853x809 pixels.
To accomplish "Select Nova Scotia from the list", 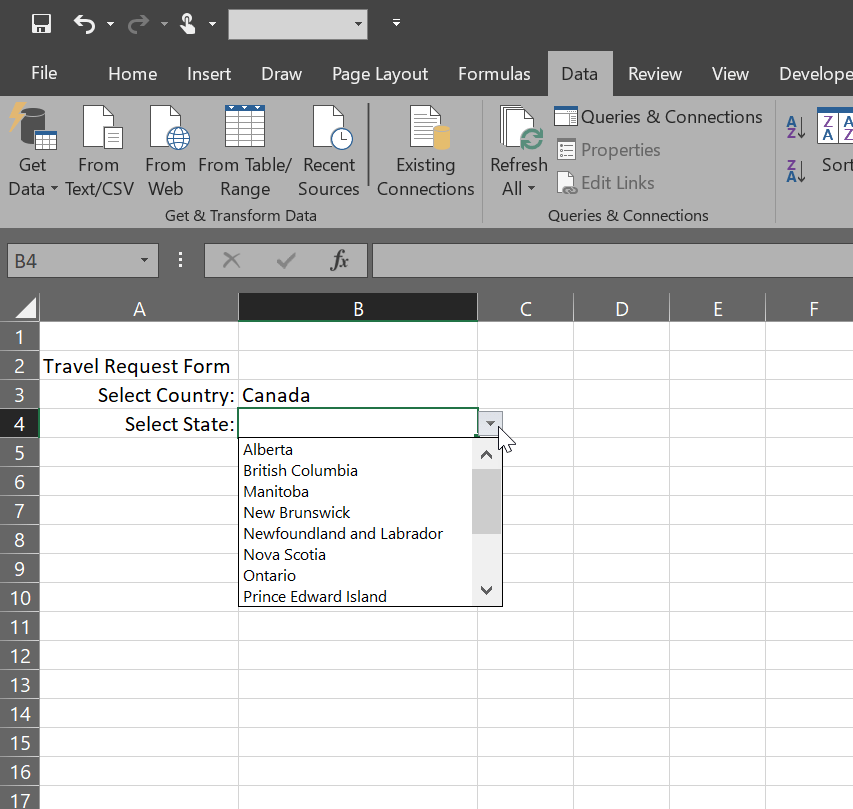I will click(355, 554).
